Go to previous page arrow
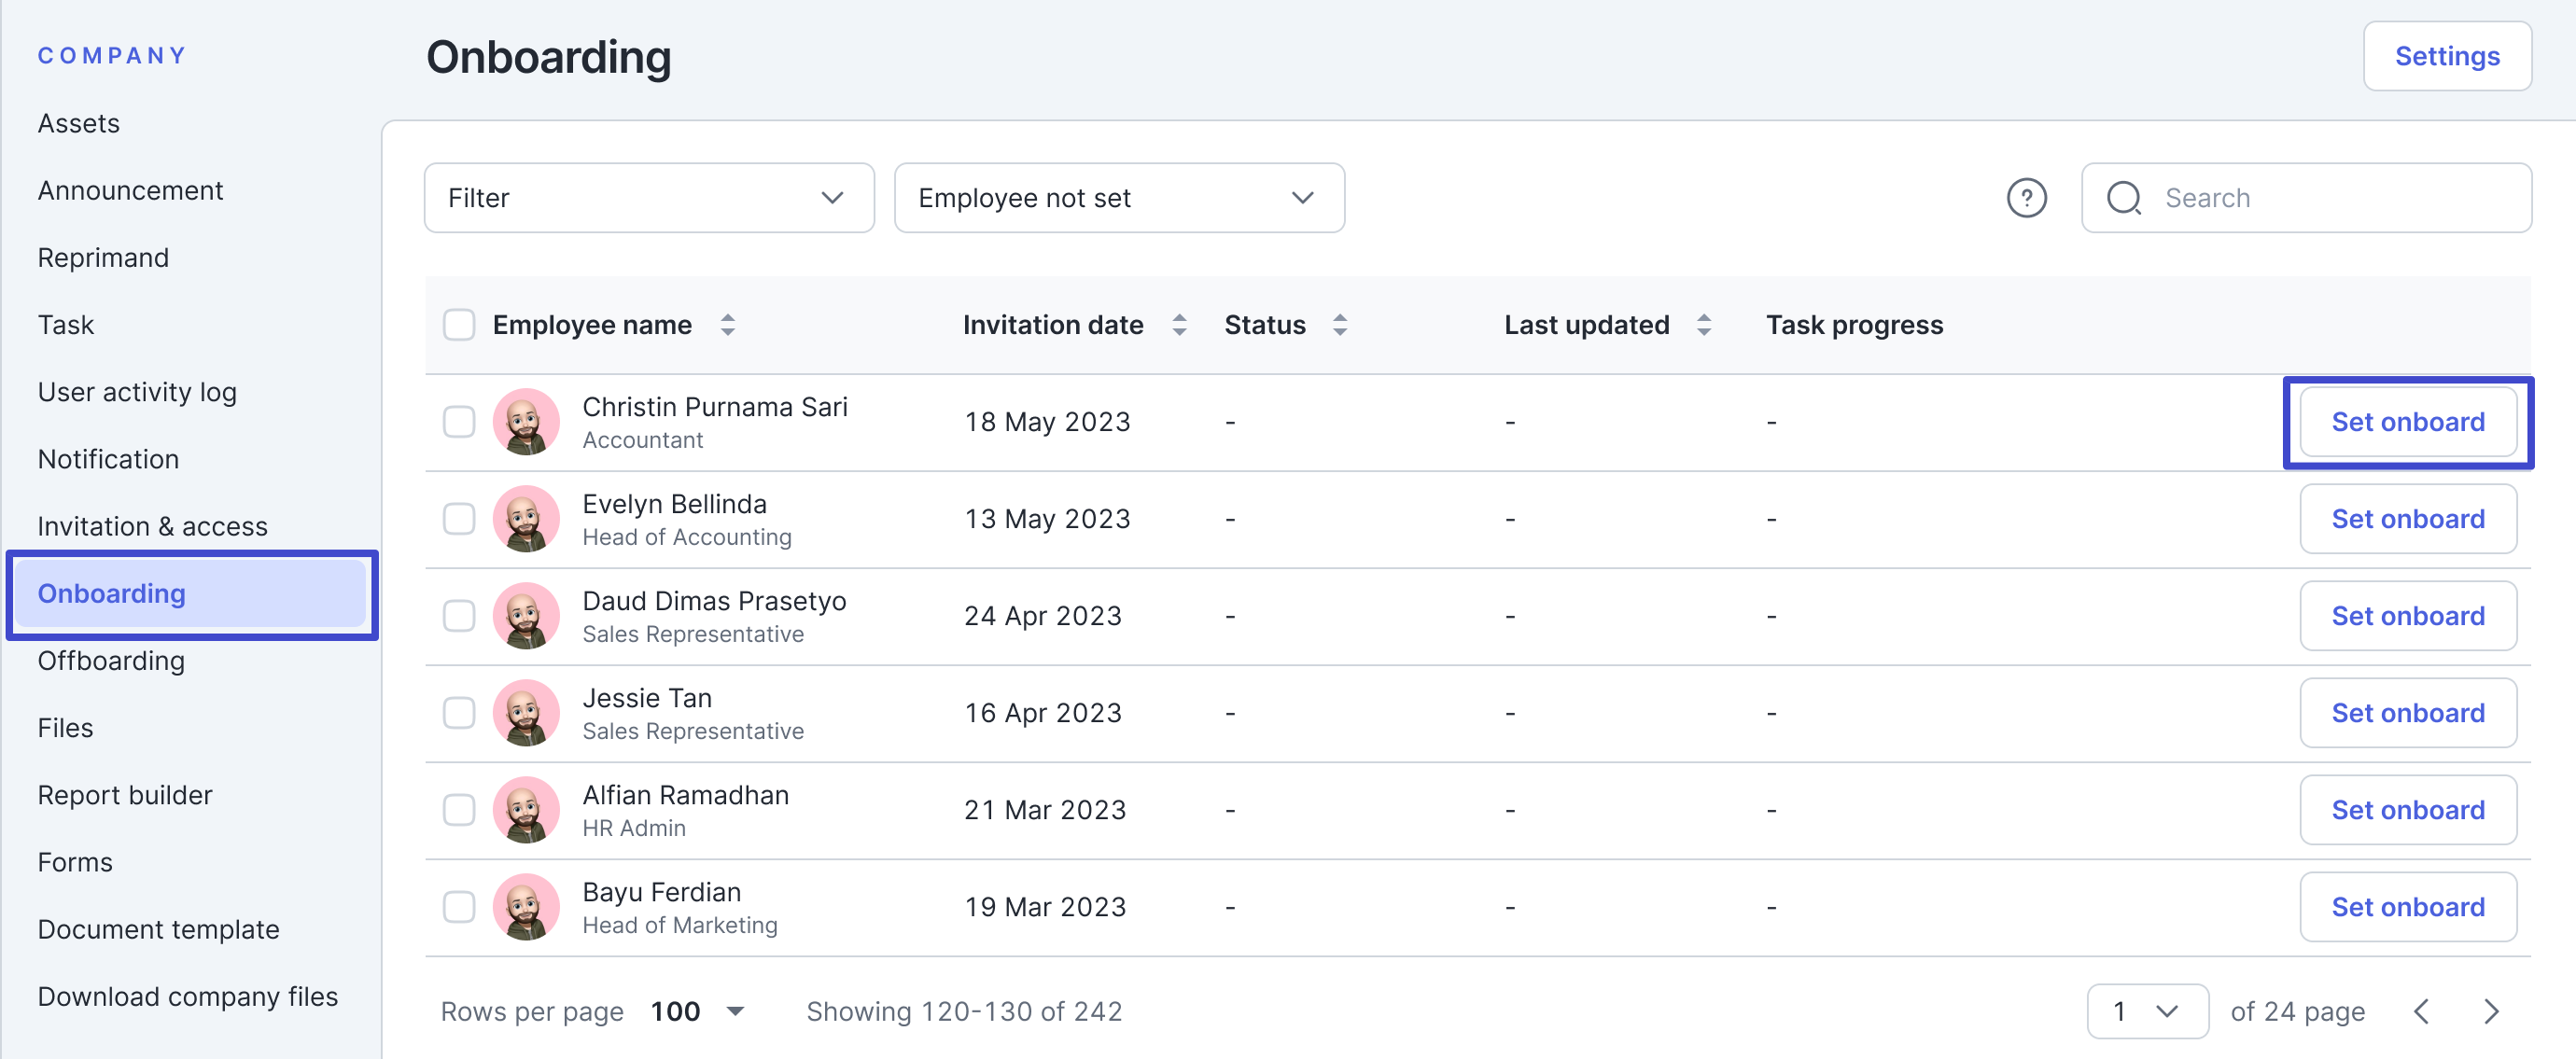 pos(2421,1011)
